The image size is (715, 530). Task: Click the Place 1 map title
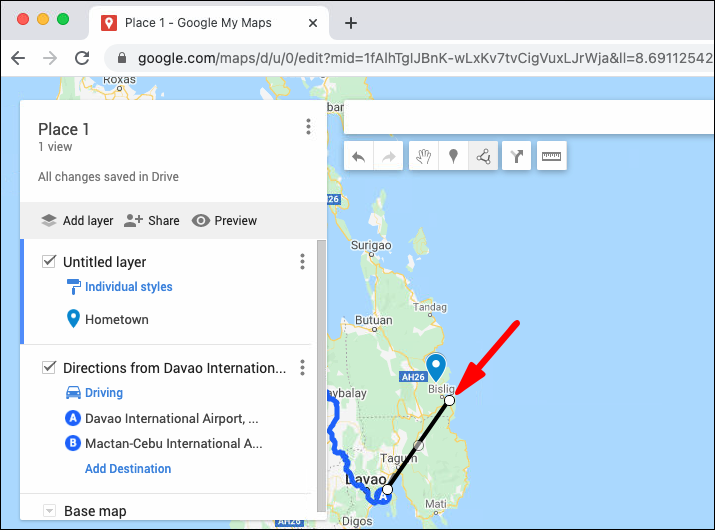63,129
